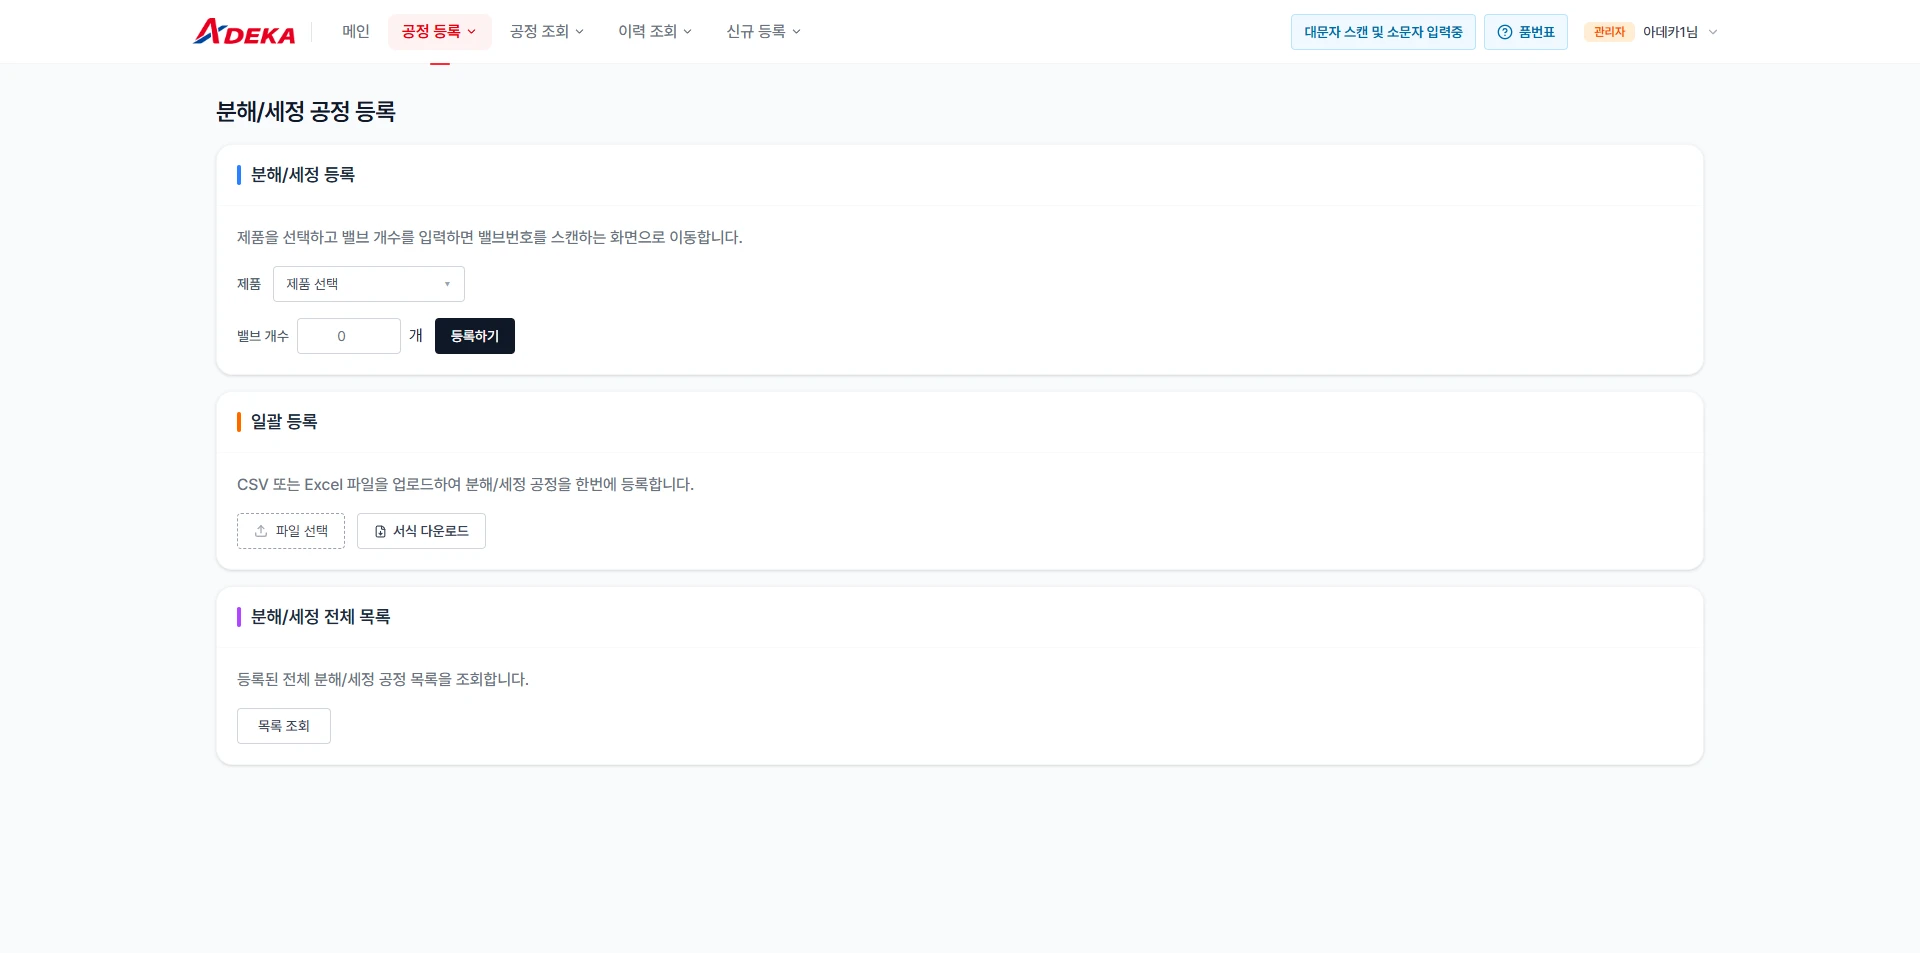Focus the 밸브 개수 number field
The width and height of the screenshot is (1920, 953).
[x=349, y=336]
